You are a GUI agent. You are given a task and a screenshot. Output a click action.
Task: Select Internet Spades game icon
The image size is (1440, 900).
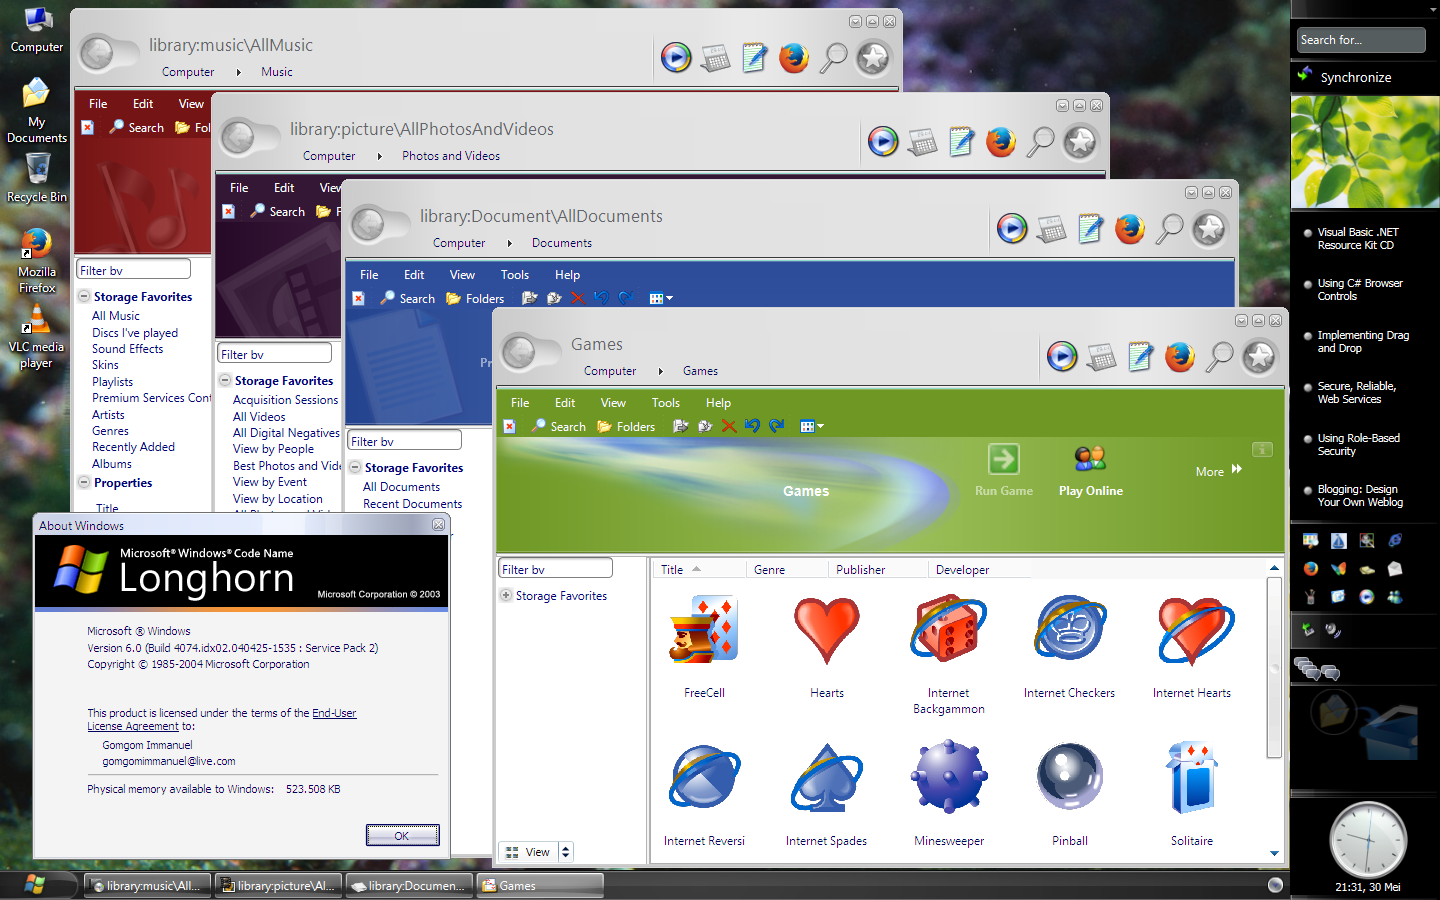coord(827,776)
